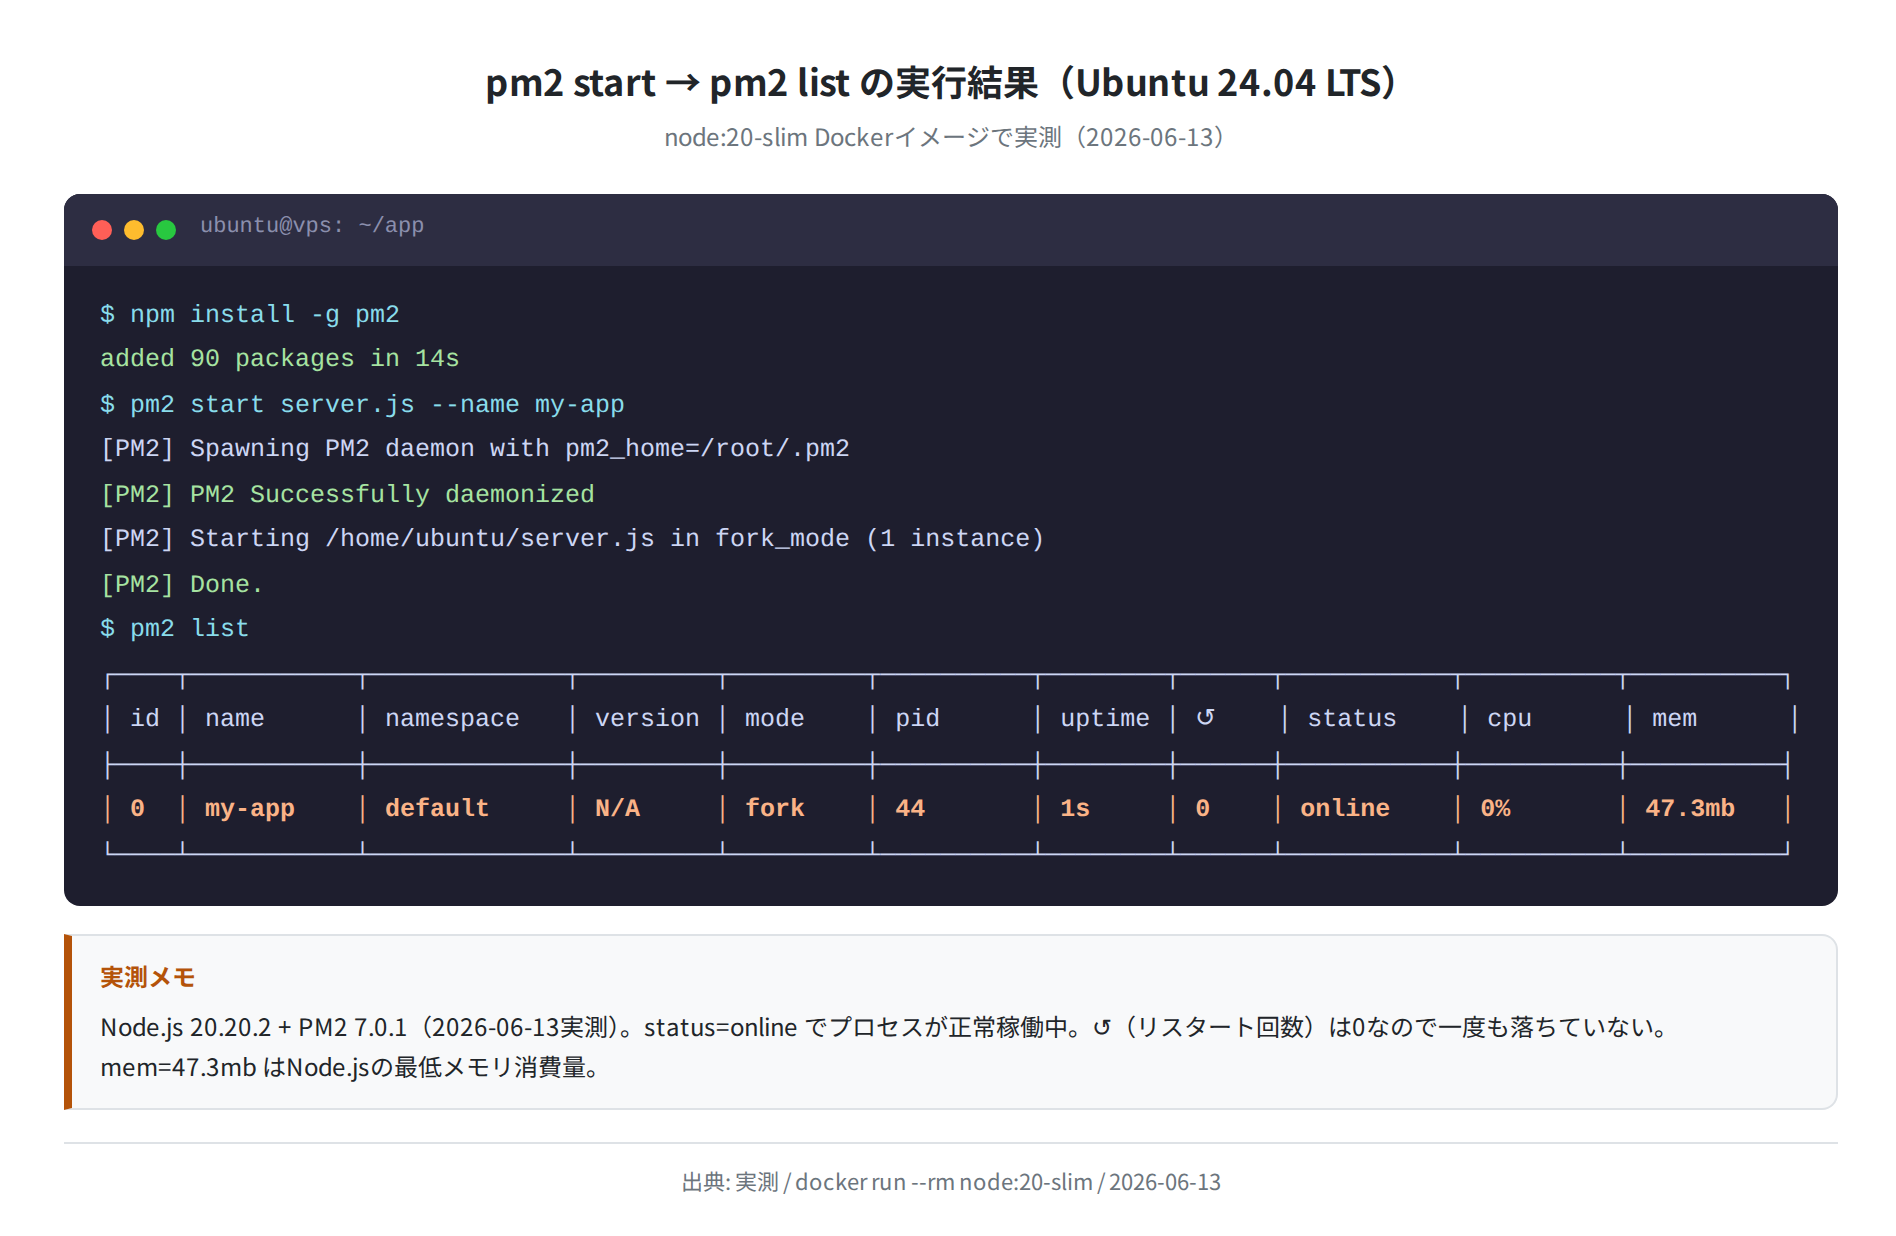Click the 'id' column header
The height and width of the screenshot is (1236, 1896).
click(145, 719)
